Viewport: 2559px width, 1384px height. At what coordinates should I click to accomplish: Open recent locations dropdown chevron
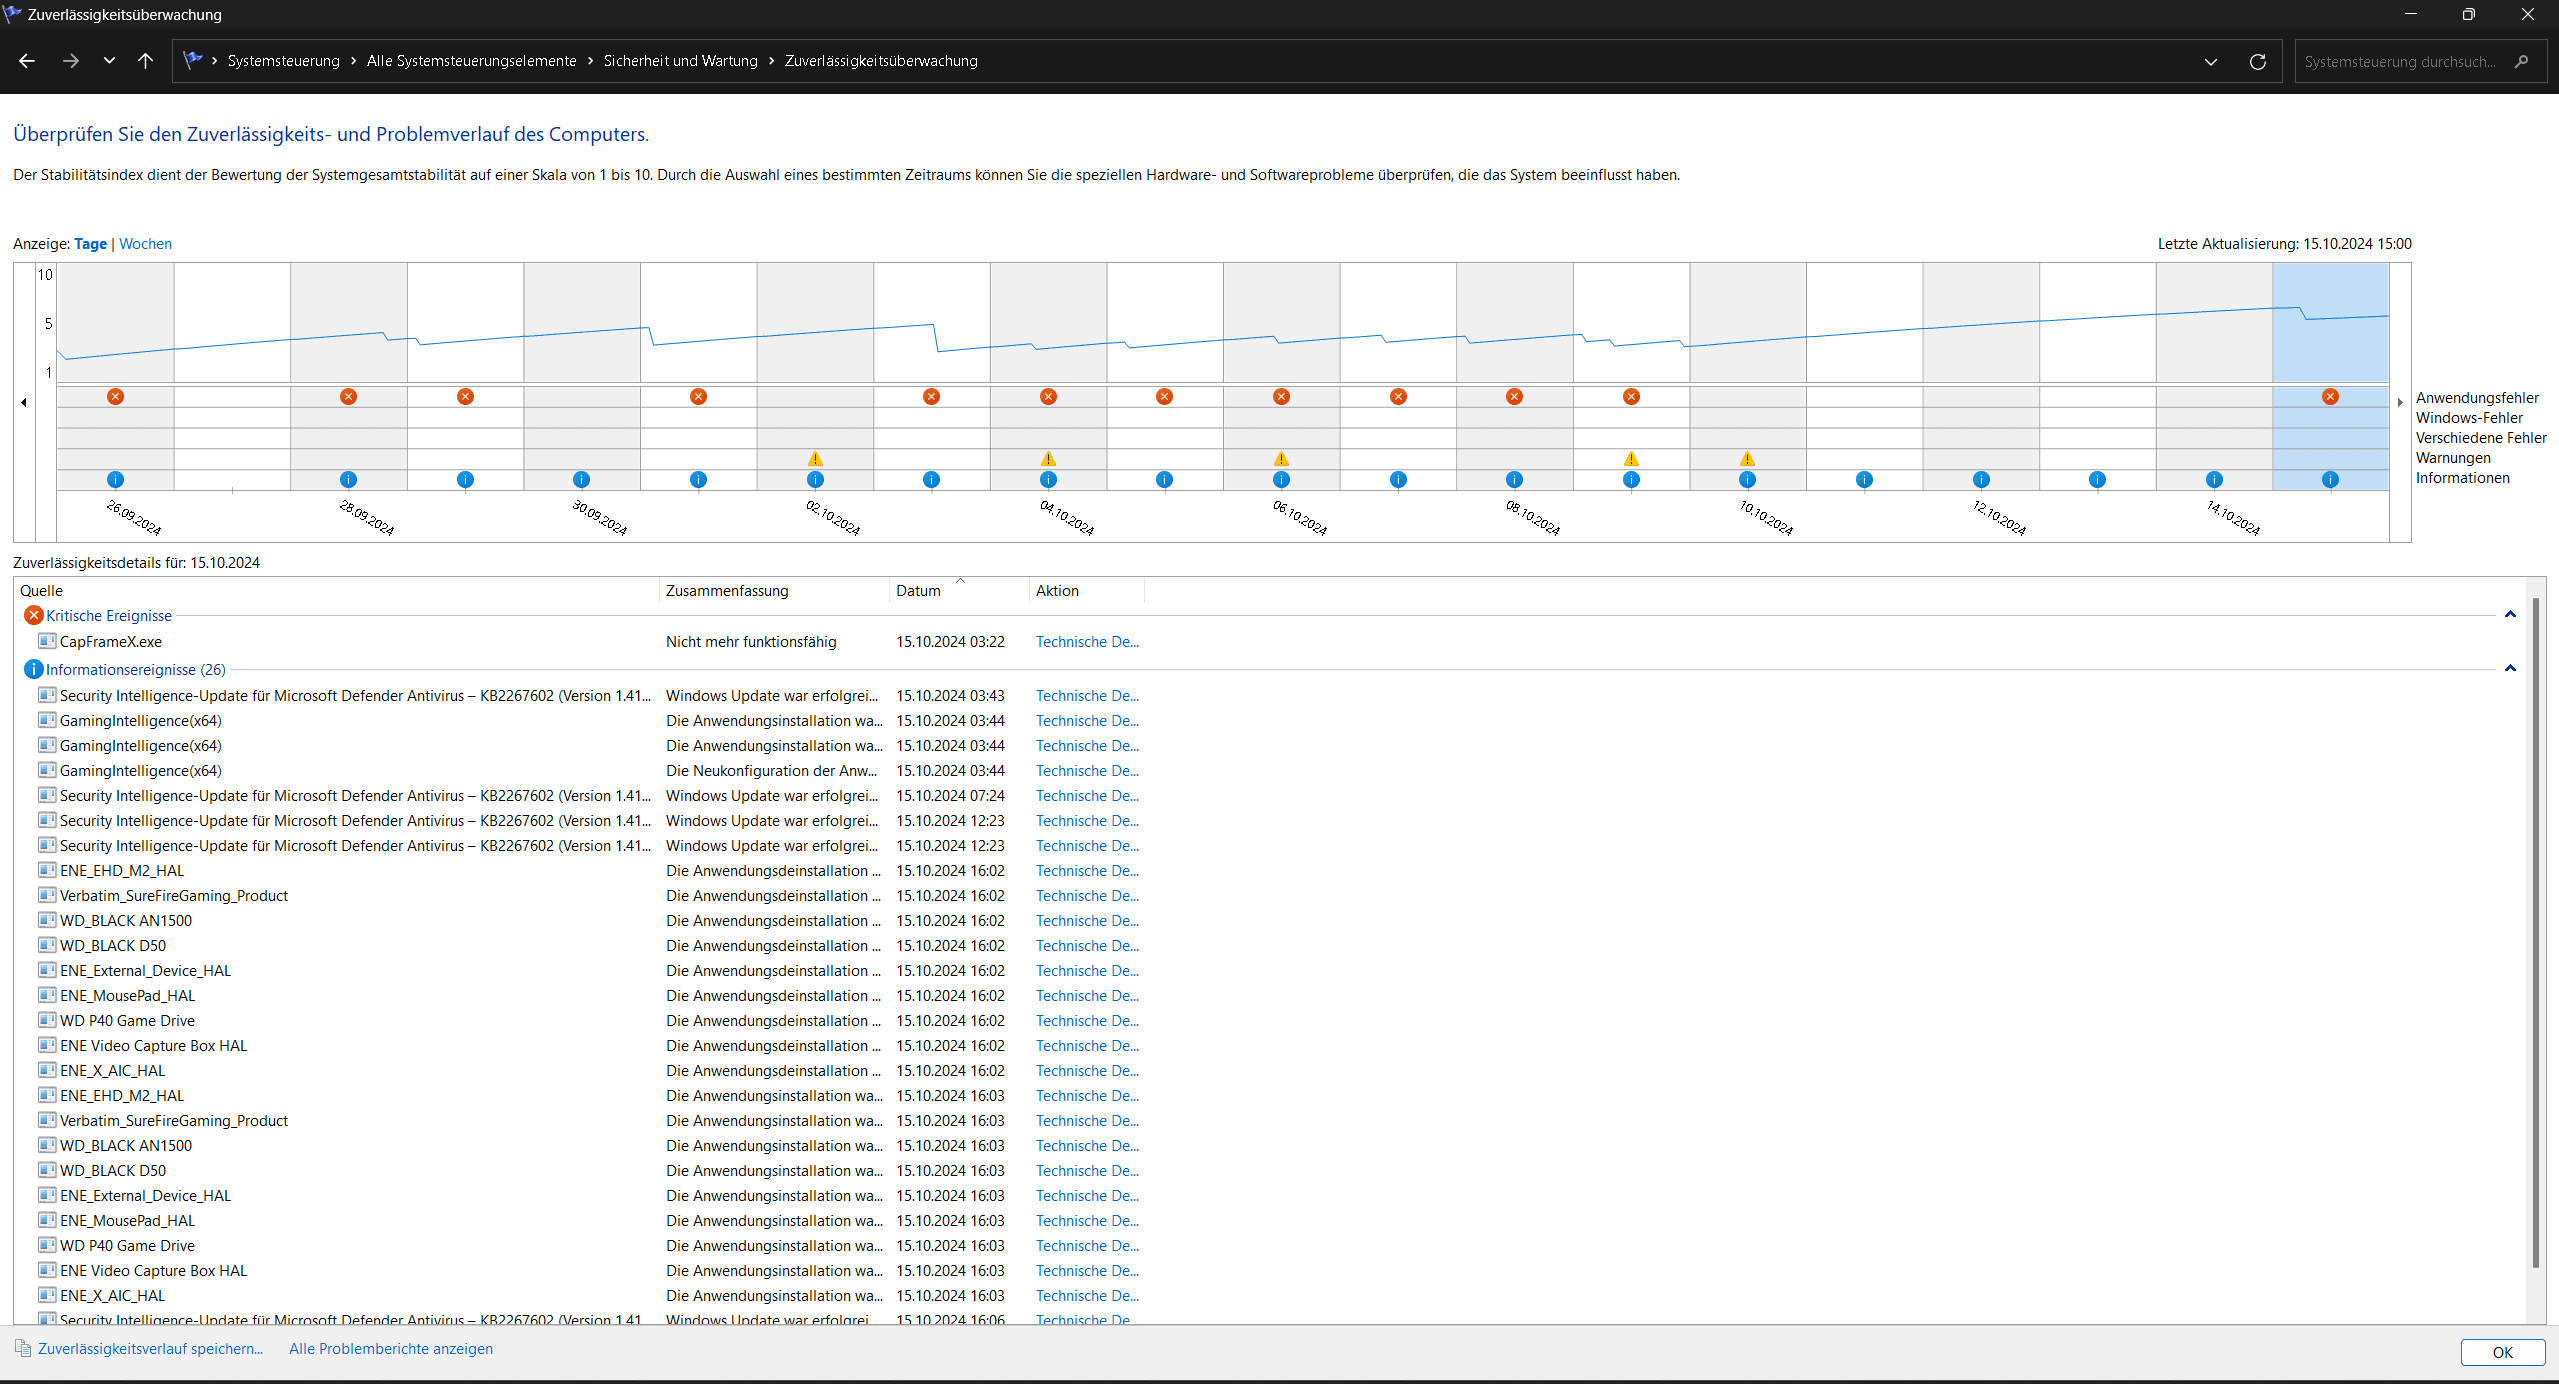coord(109,61)
